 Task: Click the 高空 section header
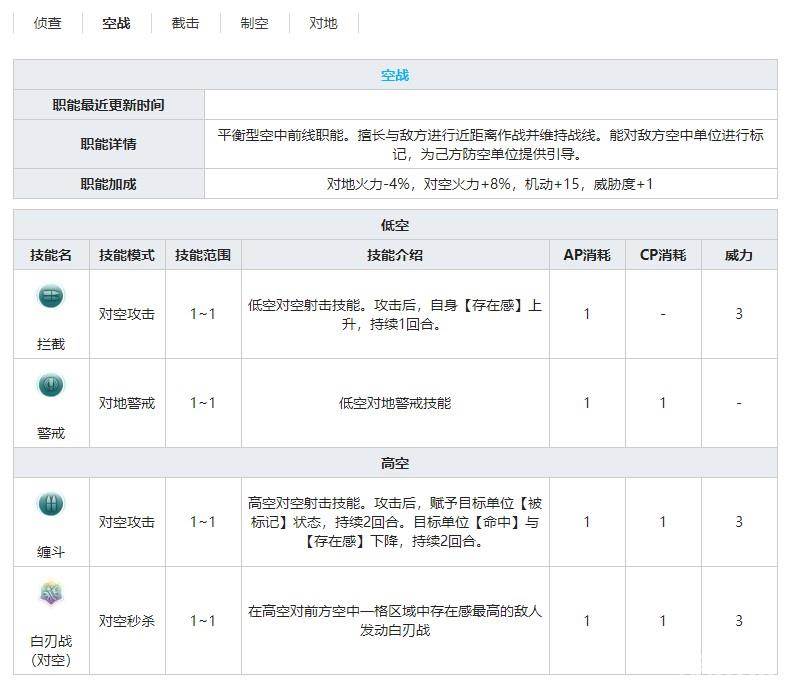coord(395,463)
